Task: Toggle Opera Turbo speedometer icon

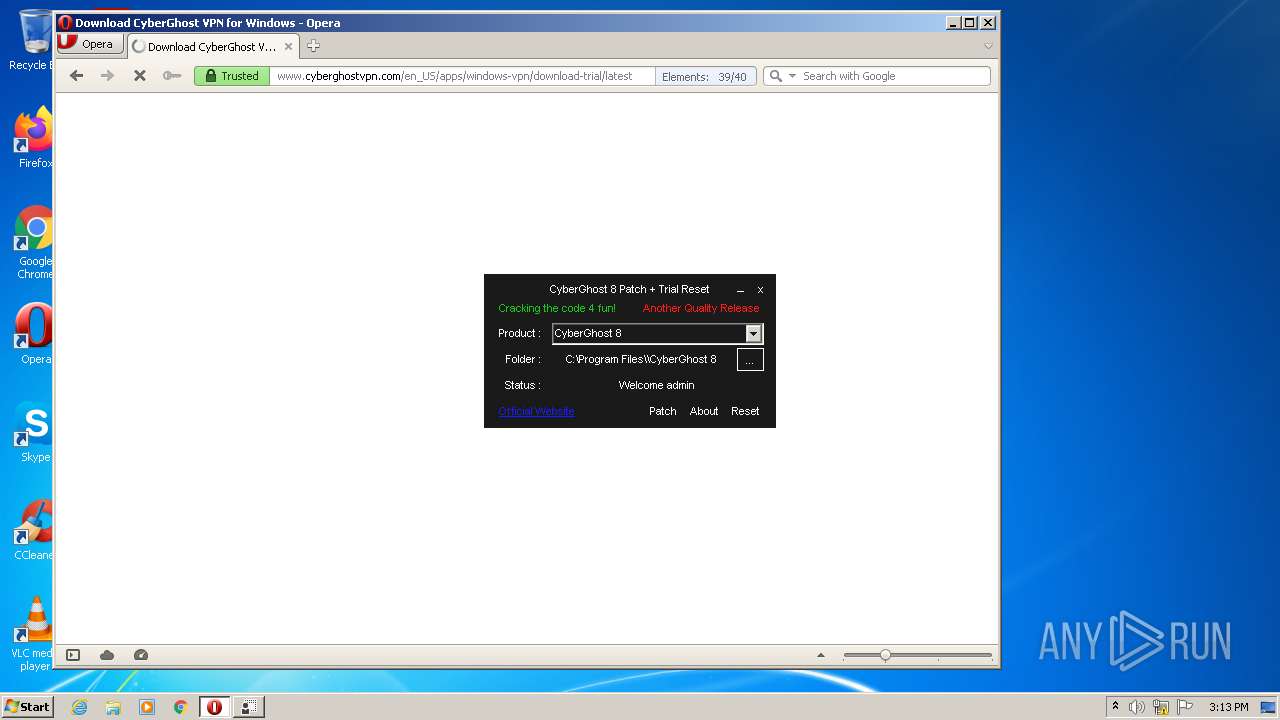Action: [x=141, y=655]
